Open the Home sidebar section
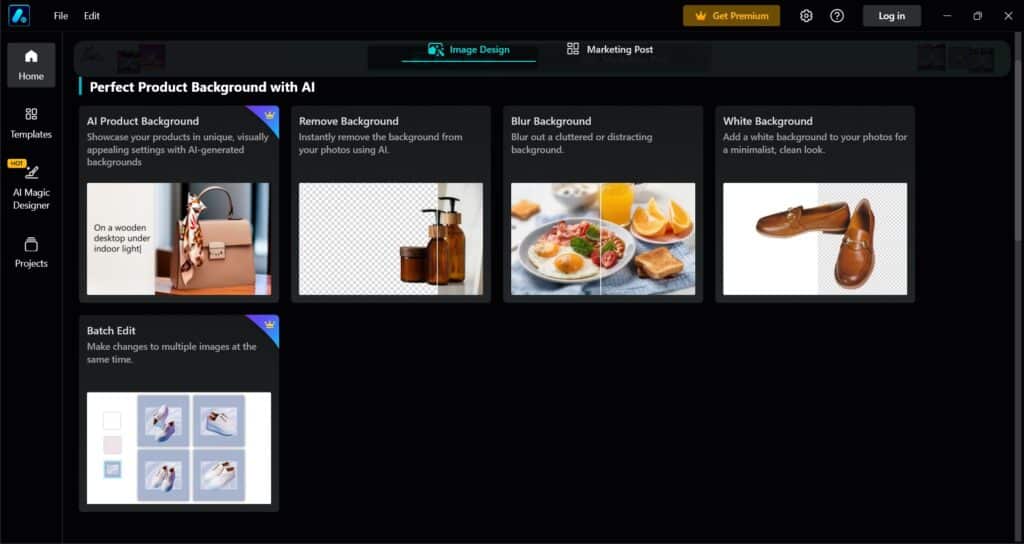This screenshot has width=1024, height=544. pos(31,65)
